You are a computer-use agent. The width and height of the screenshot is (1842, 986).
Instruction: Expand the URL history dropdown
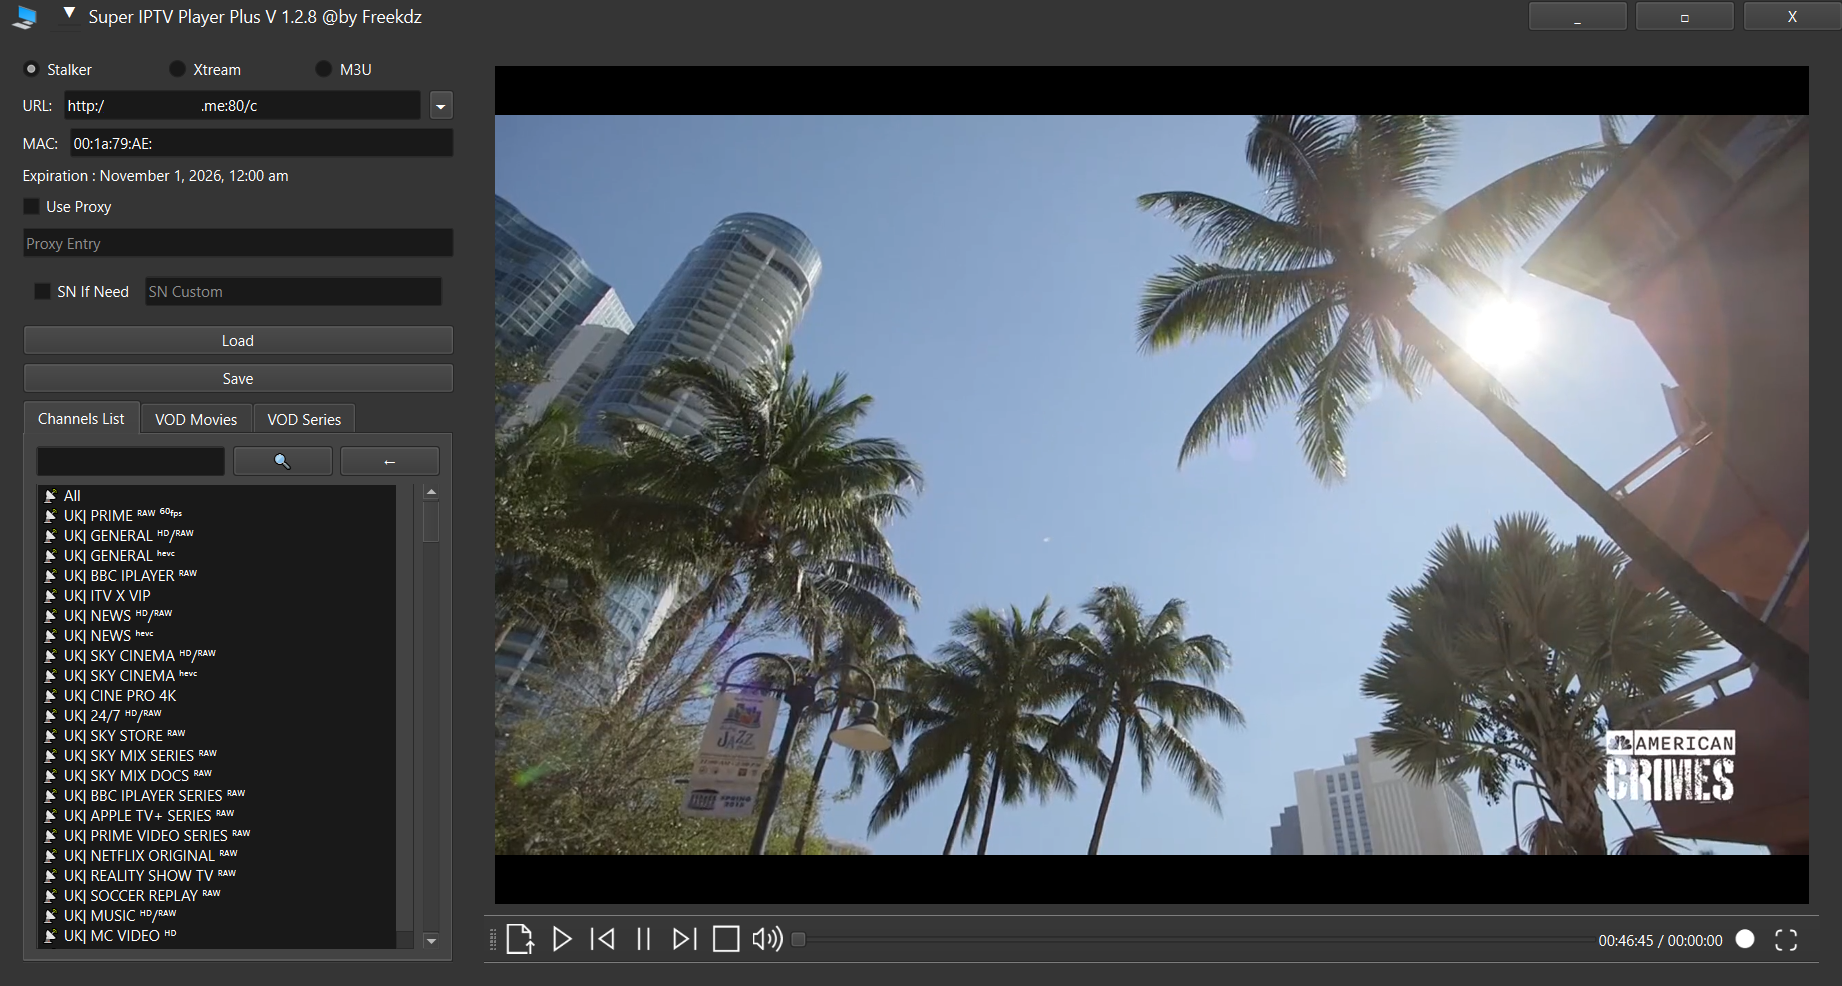click(441, 105)
